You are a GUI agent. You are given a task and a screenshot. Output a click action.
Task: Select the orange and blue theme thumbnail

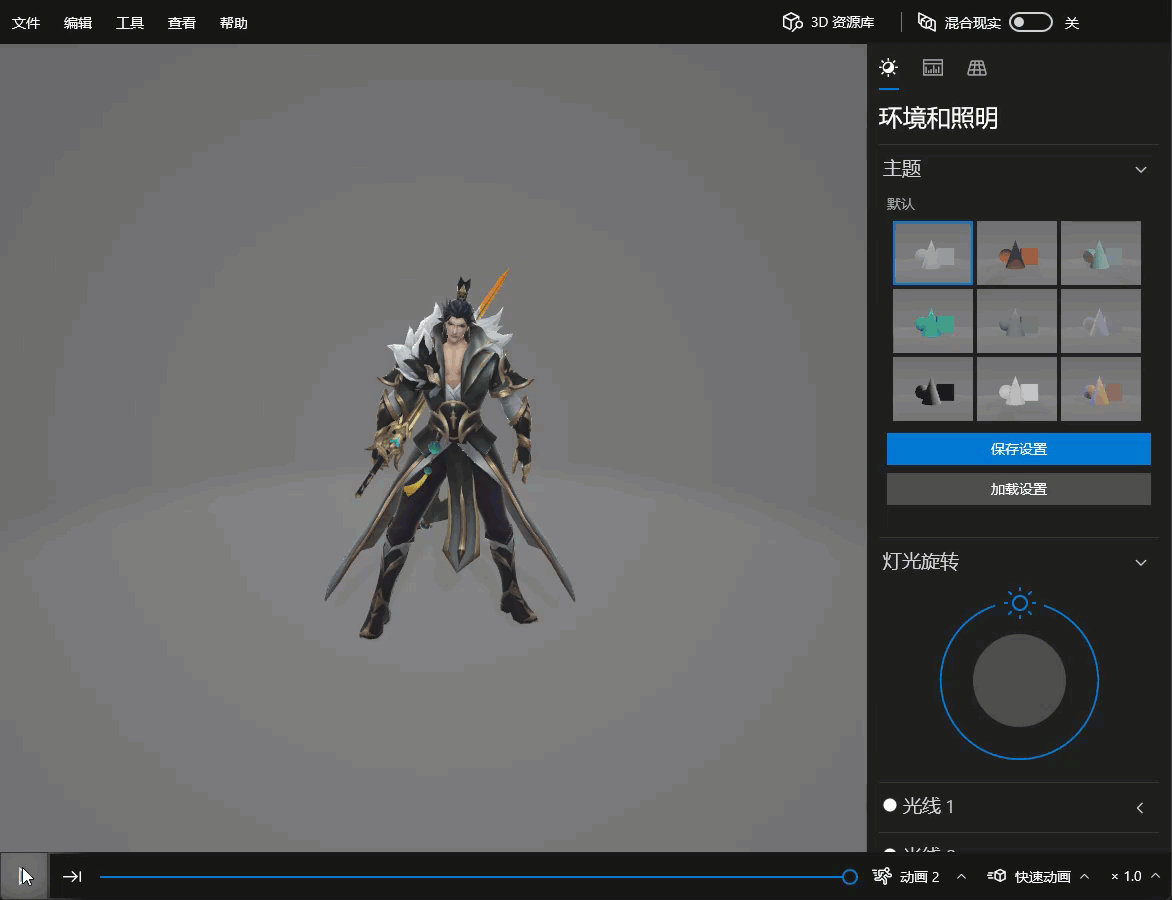coord(1100,389)
